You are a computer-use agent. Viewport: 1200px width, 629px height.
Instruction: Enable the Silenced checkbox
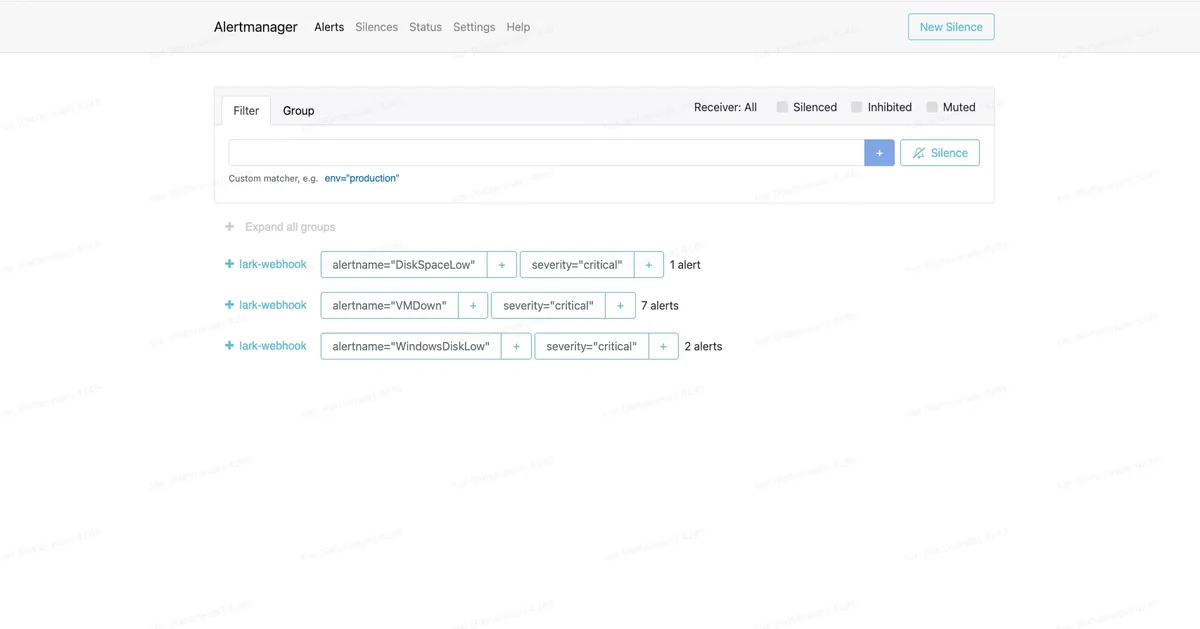pyautogui.click(x=781, y=107)
